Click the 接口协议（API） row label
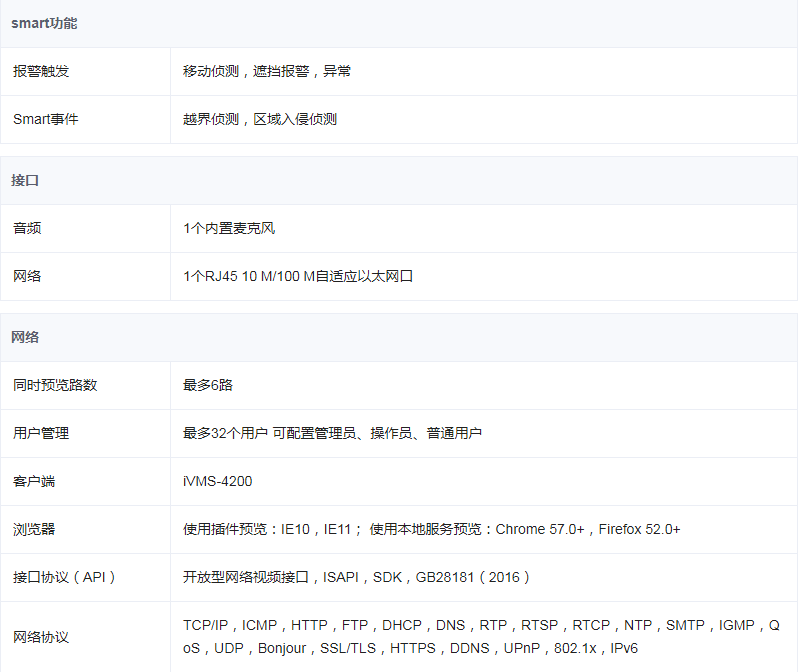Screen dimensions: 801x672 point(65,577)
